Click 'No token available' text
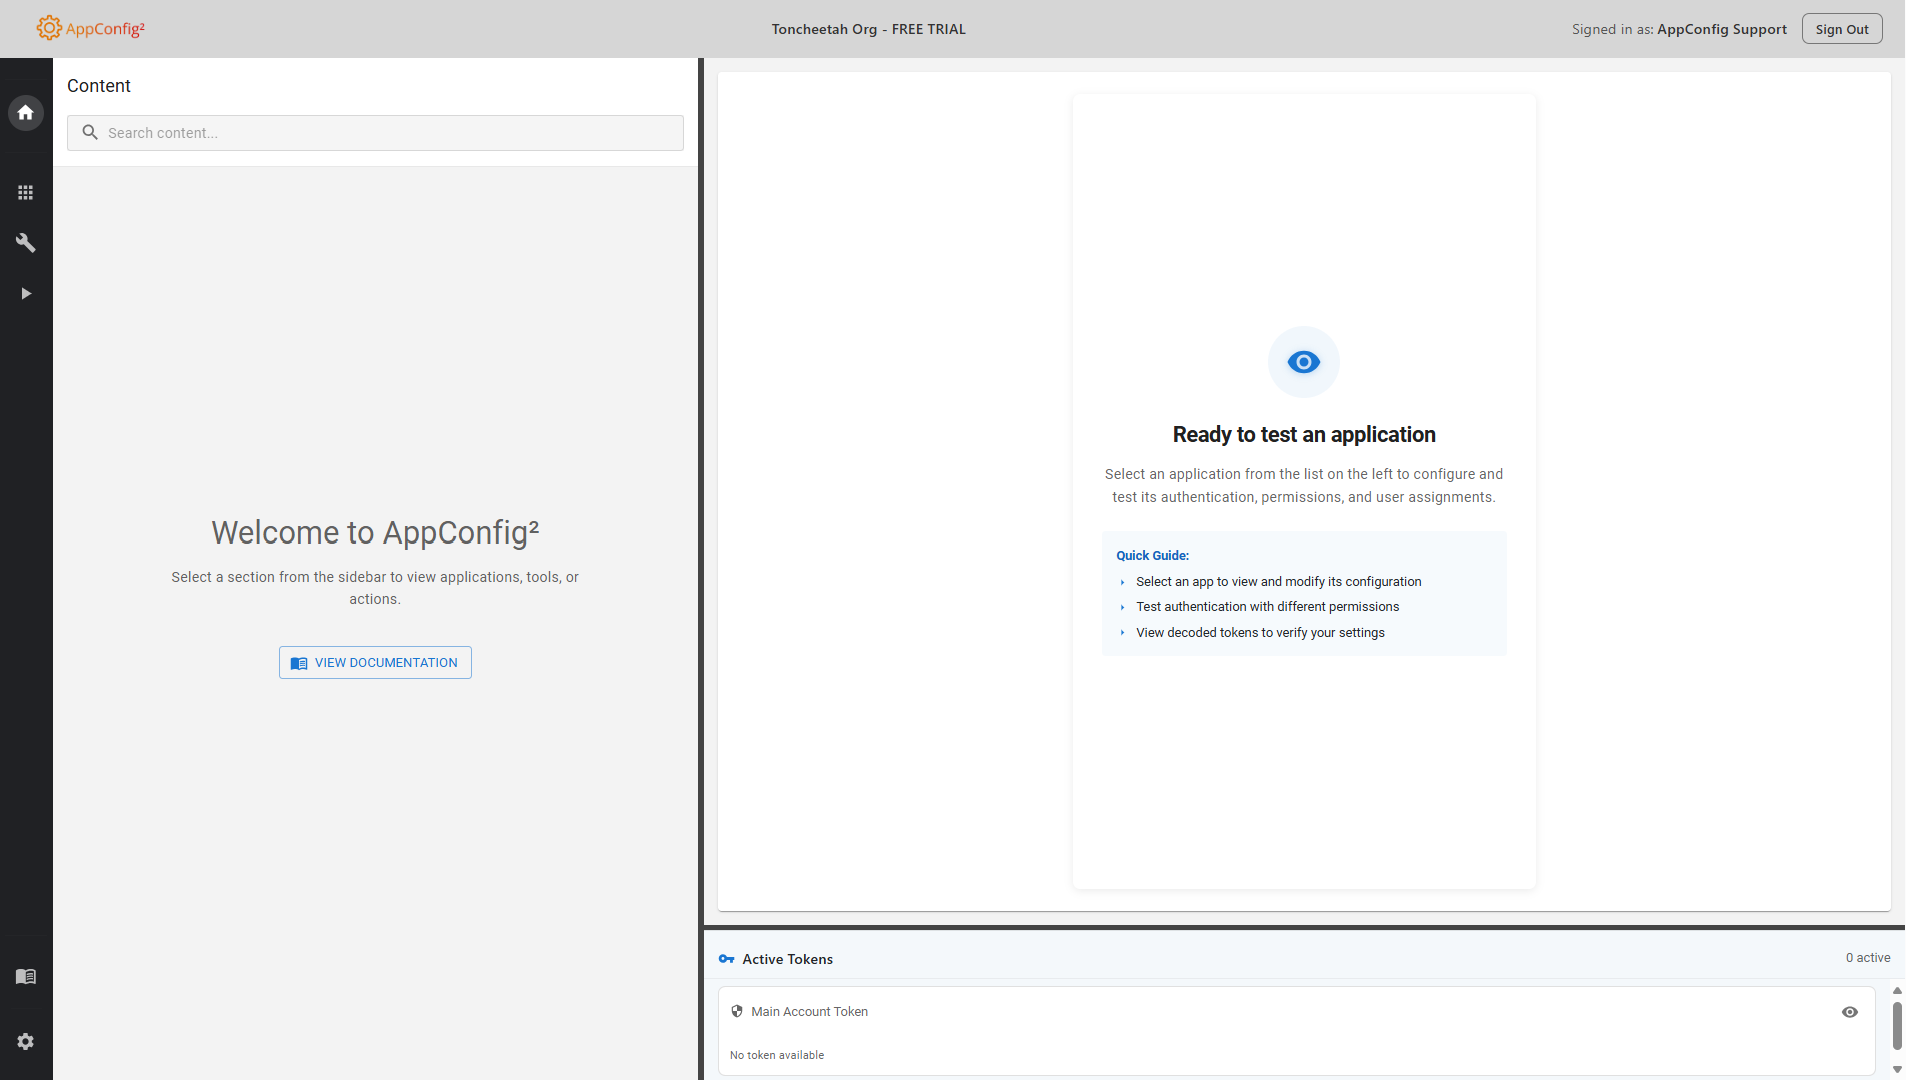This screenshot has width=1906, height=1080. coord(777,1055)
